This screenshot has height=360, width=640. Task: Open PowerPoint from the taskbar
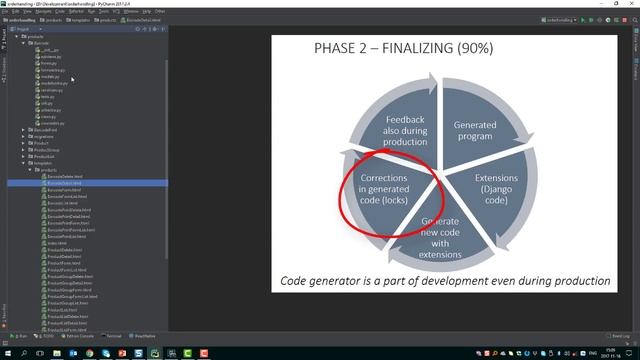(x=122, y=353)
